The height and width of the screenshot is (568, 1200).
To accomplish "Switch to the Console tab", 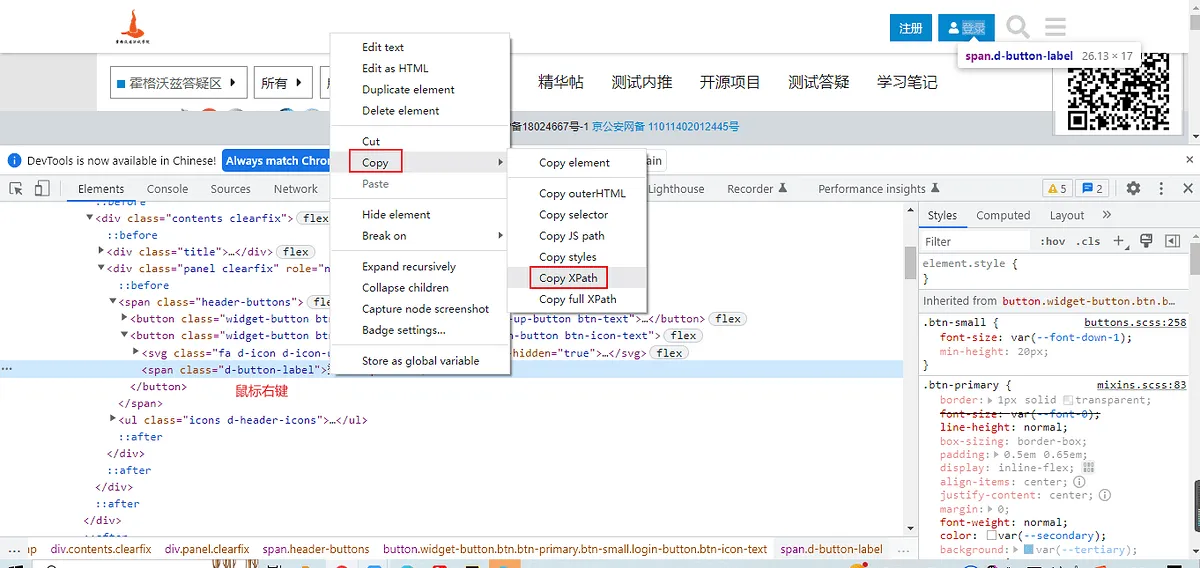I will point(167,189).
